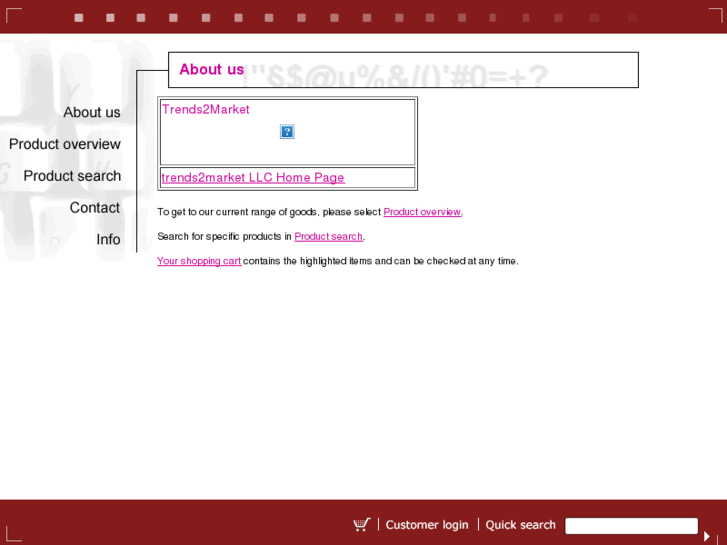The image size is (727, 545).
Task: Open Your shopping cart link
Action: click(x=199, y=261)
